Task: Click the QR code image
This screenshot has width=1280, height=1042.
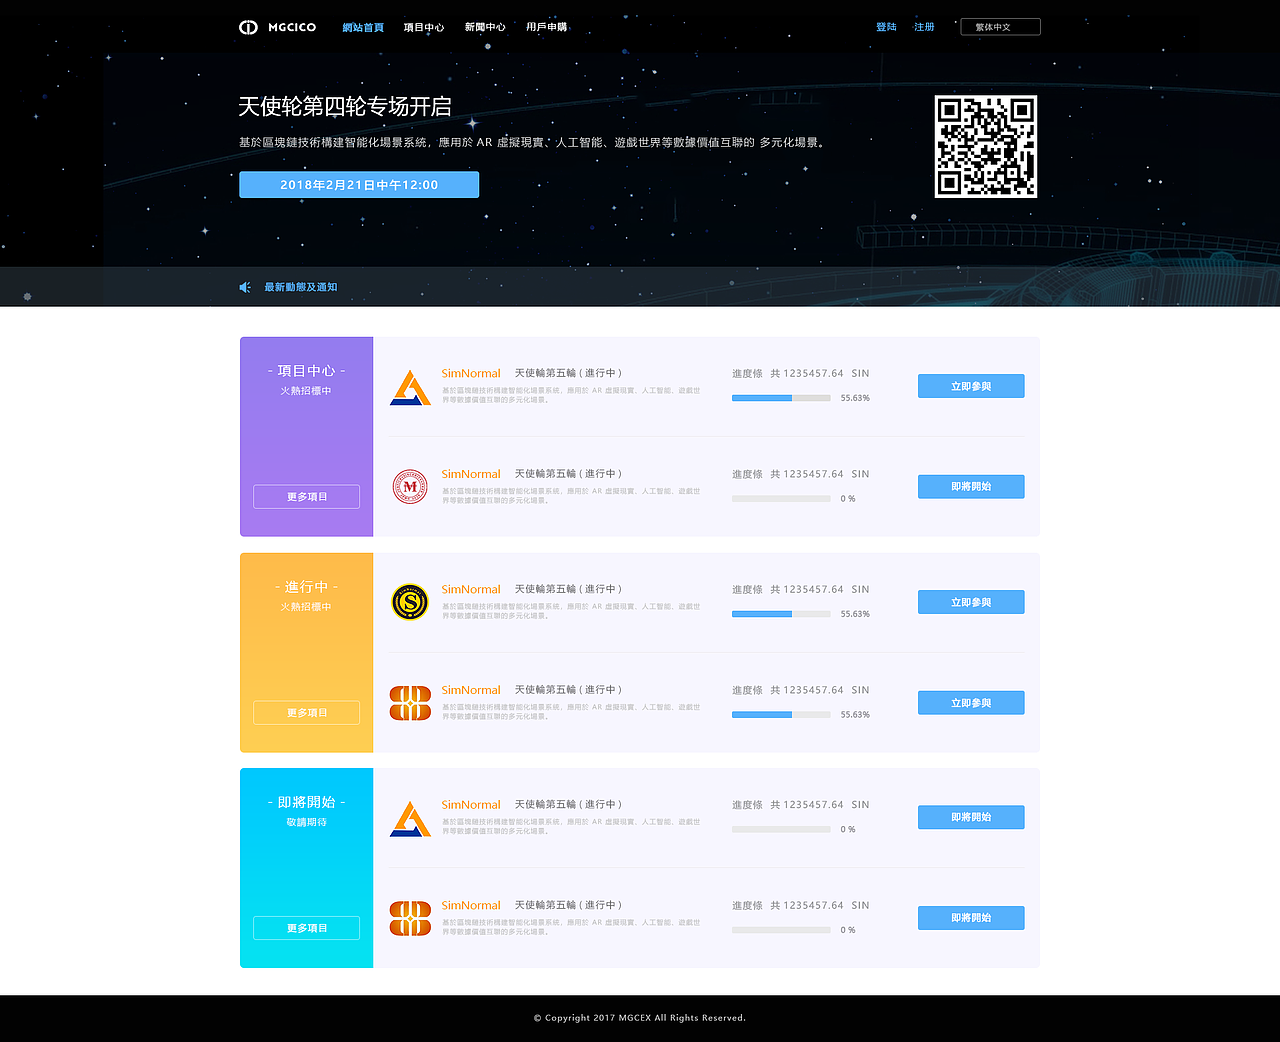Action: click(986, 147)
